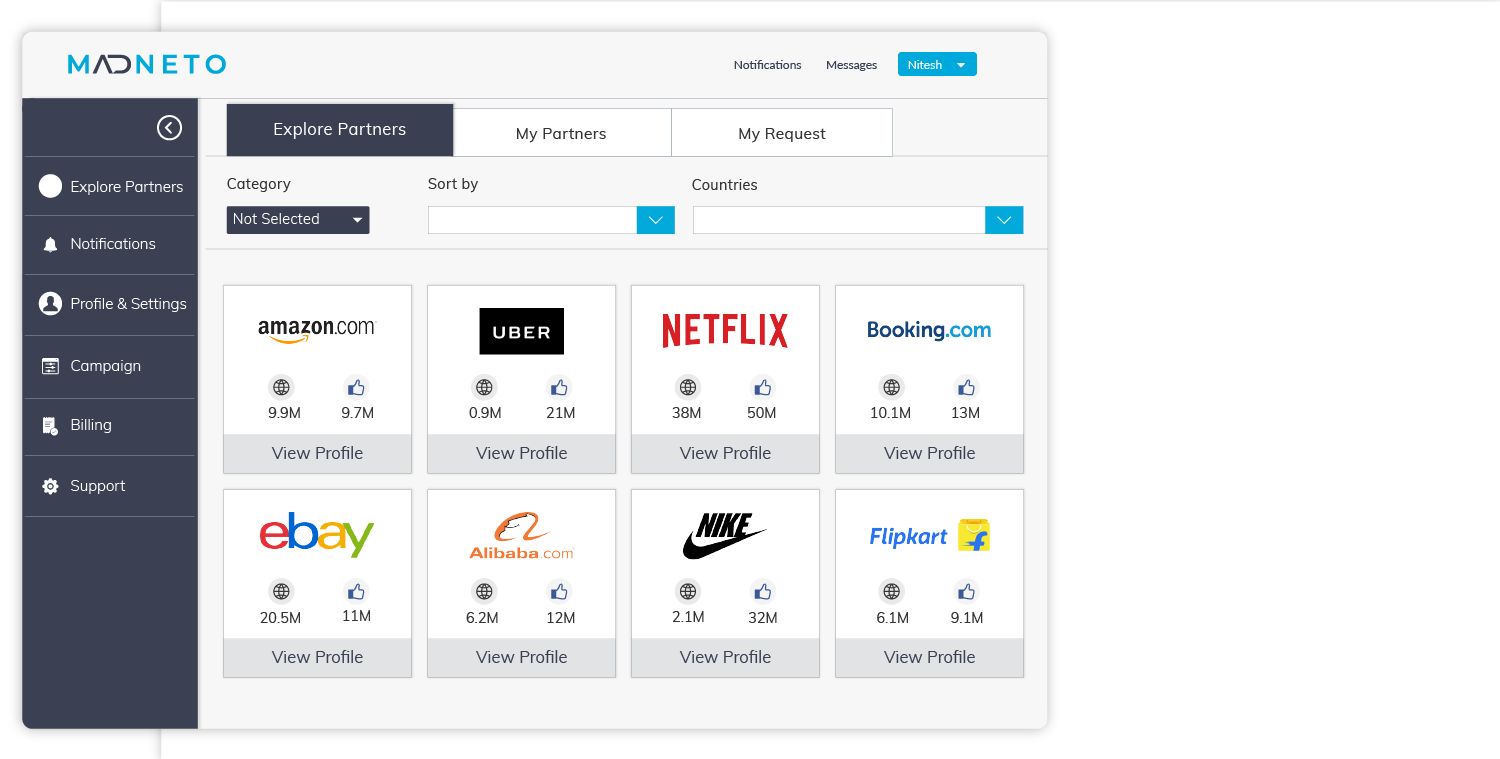Click the globe icon on Netflix card

point(688,387)
